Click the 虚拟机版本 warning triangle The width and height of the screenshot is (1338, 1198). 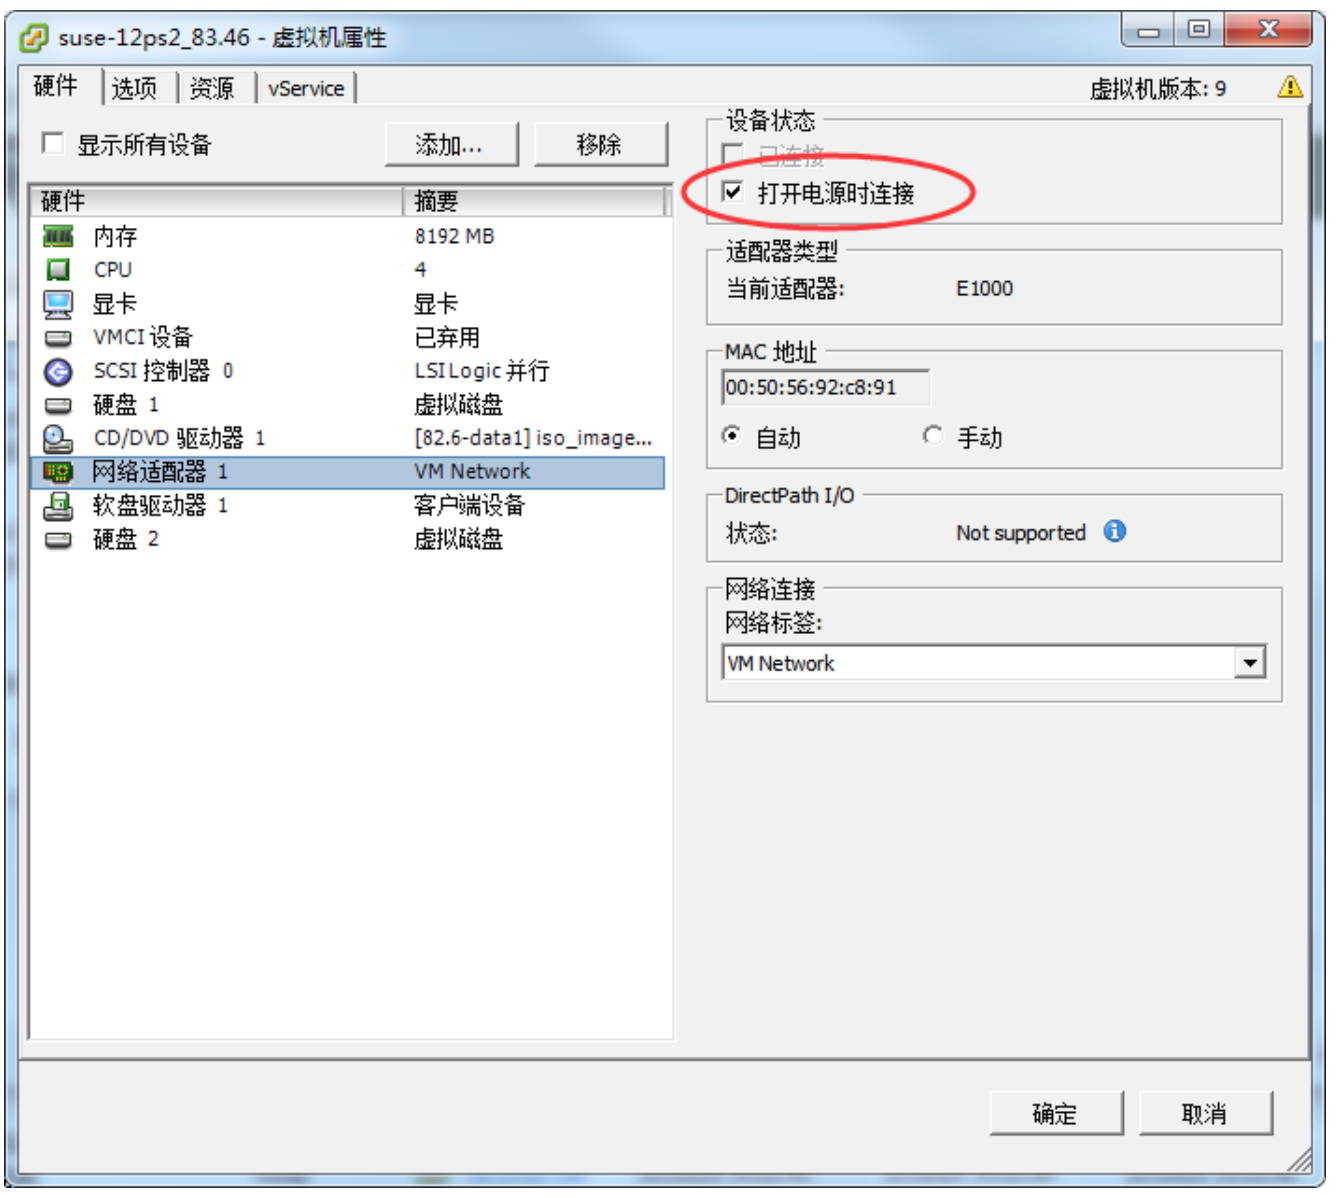[x=1291, y=88]
